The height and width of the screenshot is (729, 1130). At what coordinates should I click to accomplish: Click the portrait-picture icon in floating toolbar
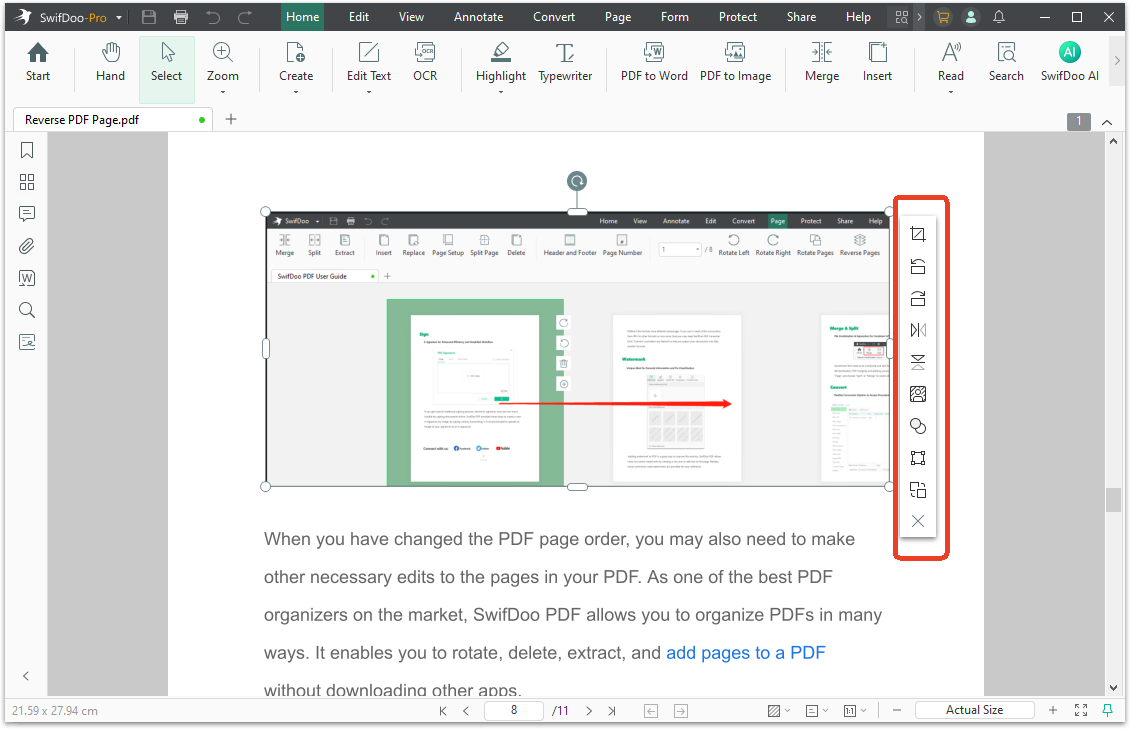coord(917,394)
